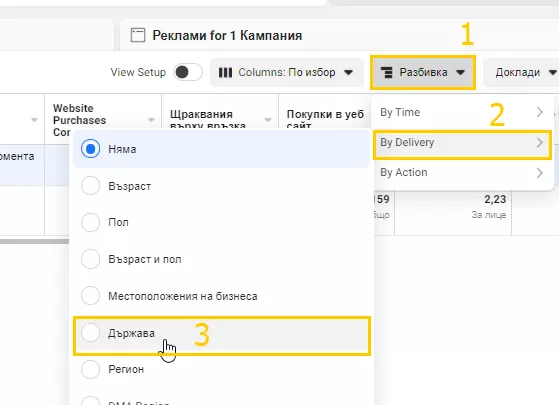Image resolution: width=559 pixels, height=405 pixels.
Task: Select the Пол radio option
Action: pos(91,222)
